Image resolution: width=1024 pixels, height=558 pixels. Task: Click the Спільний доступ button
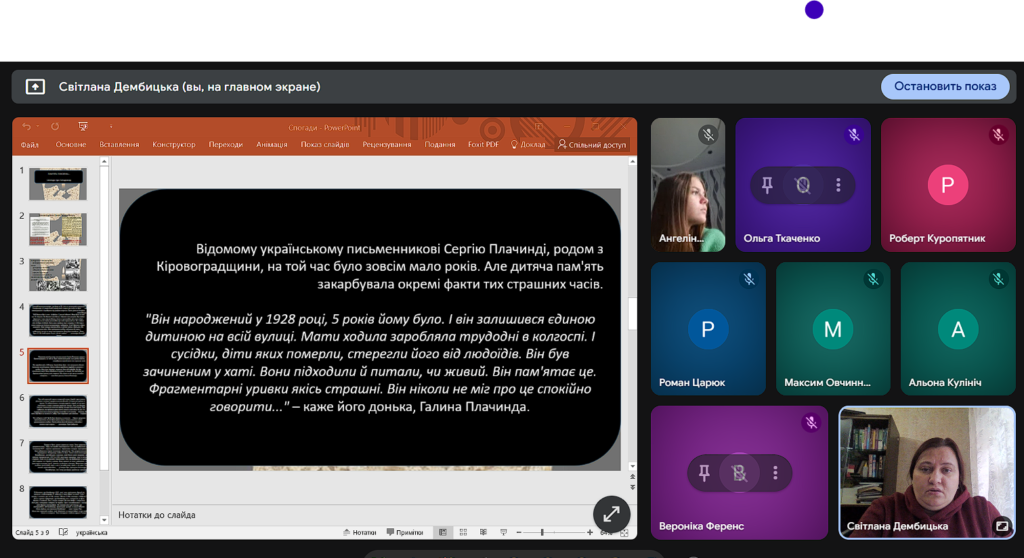click(x=592, y=145)
